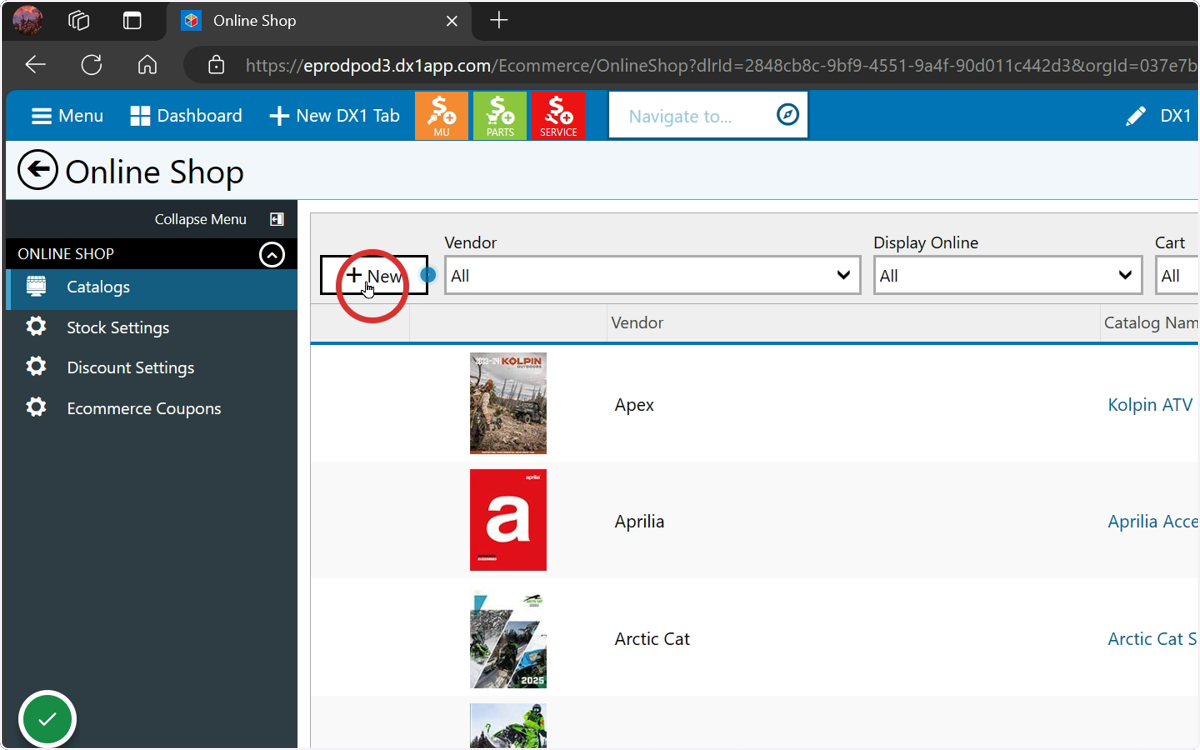Click the site lock icon in address bar

point(216,65)
